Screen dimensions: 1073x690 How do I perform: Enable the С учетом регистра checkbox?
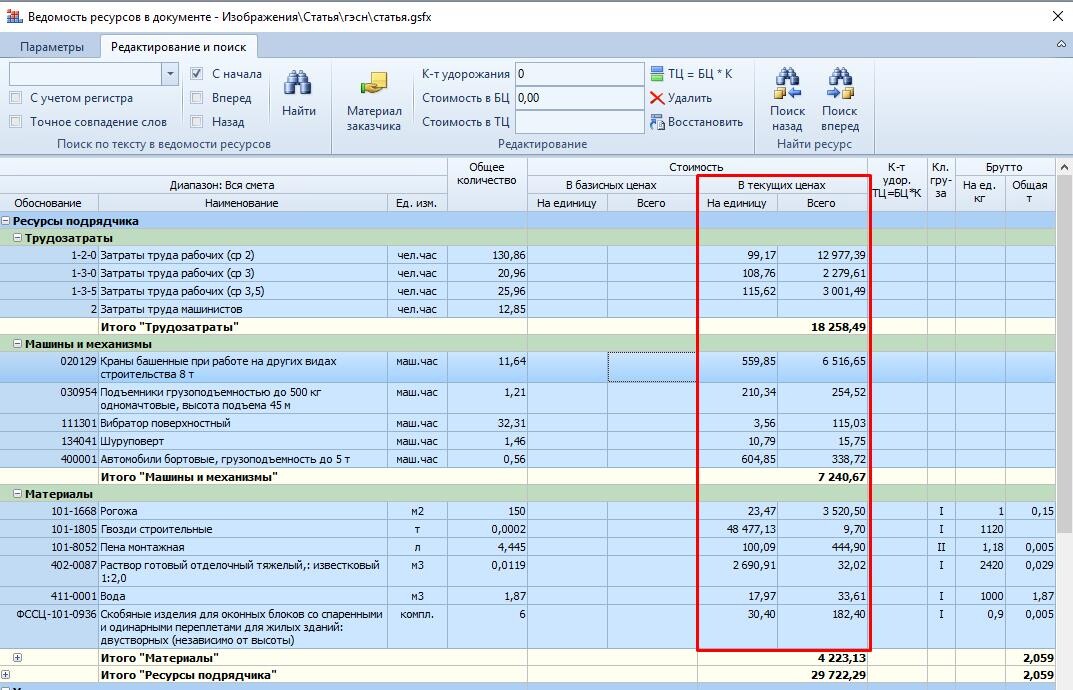click(16, 98)
